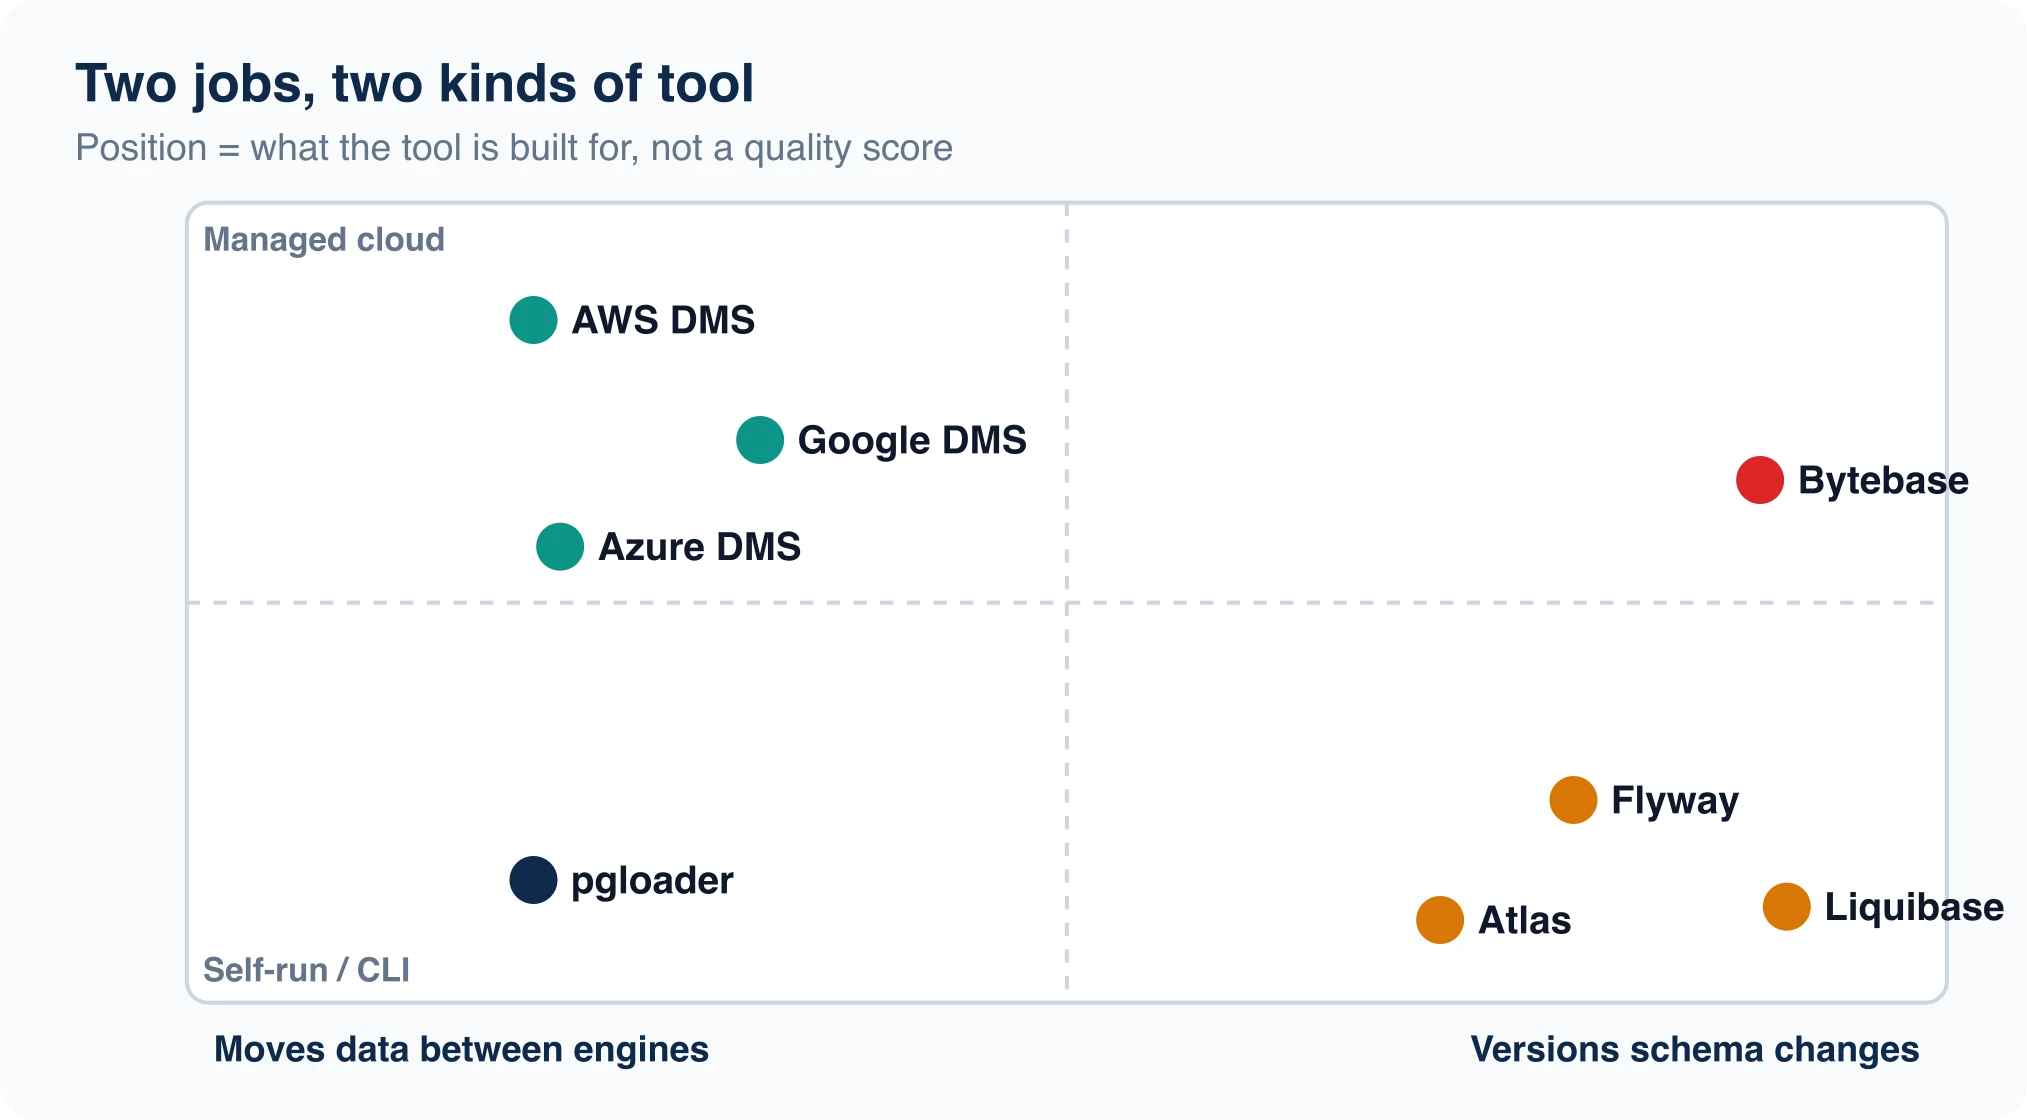Select the 'Azure DMS' label

tap(699, 547)
